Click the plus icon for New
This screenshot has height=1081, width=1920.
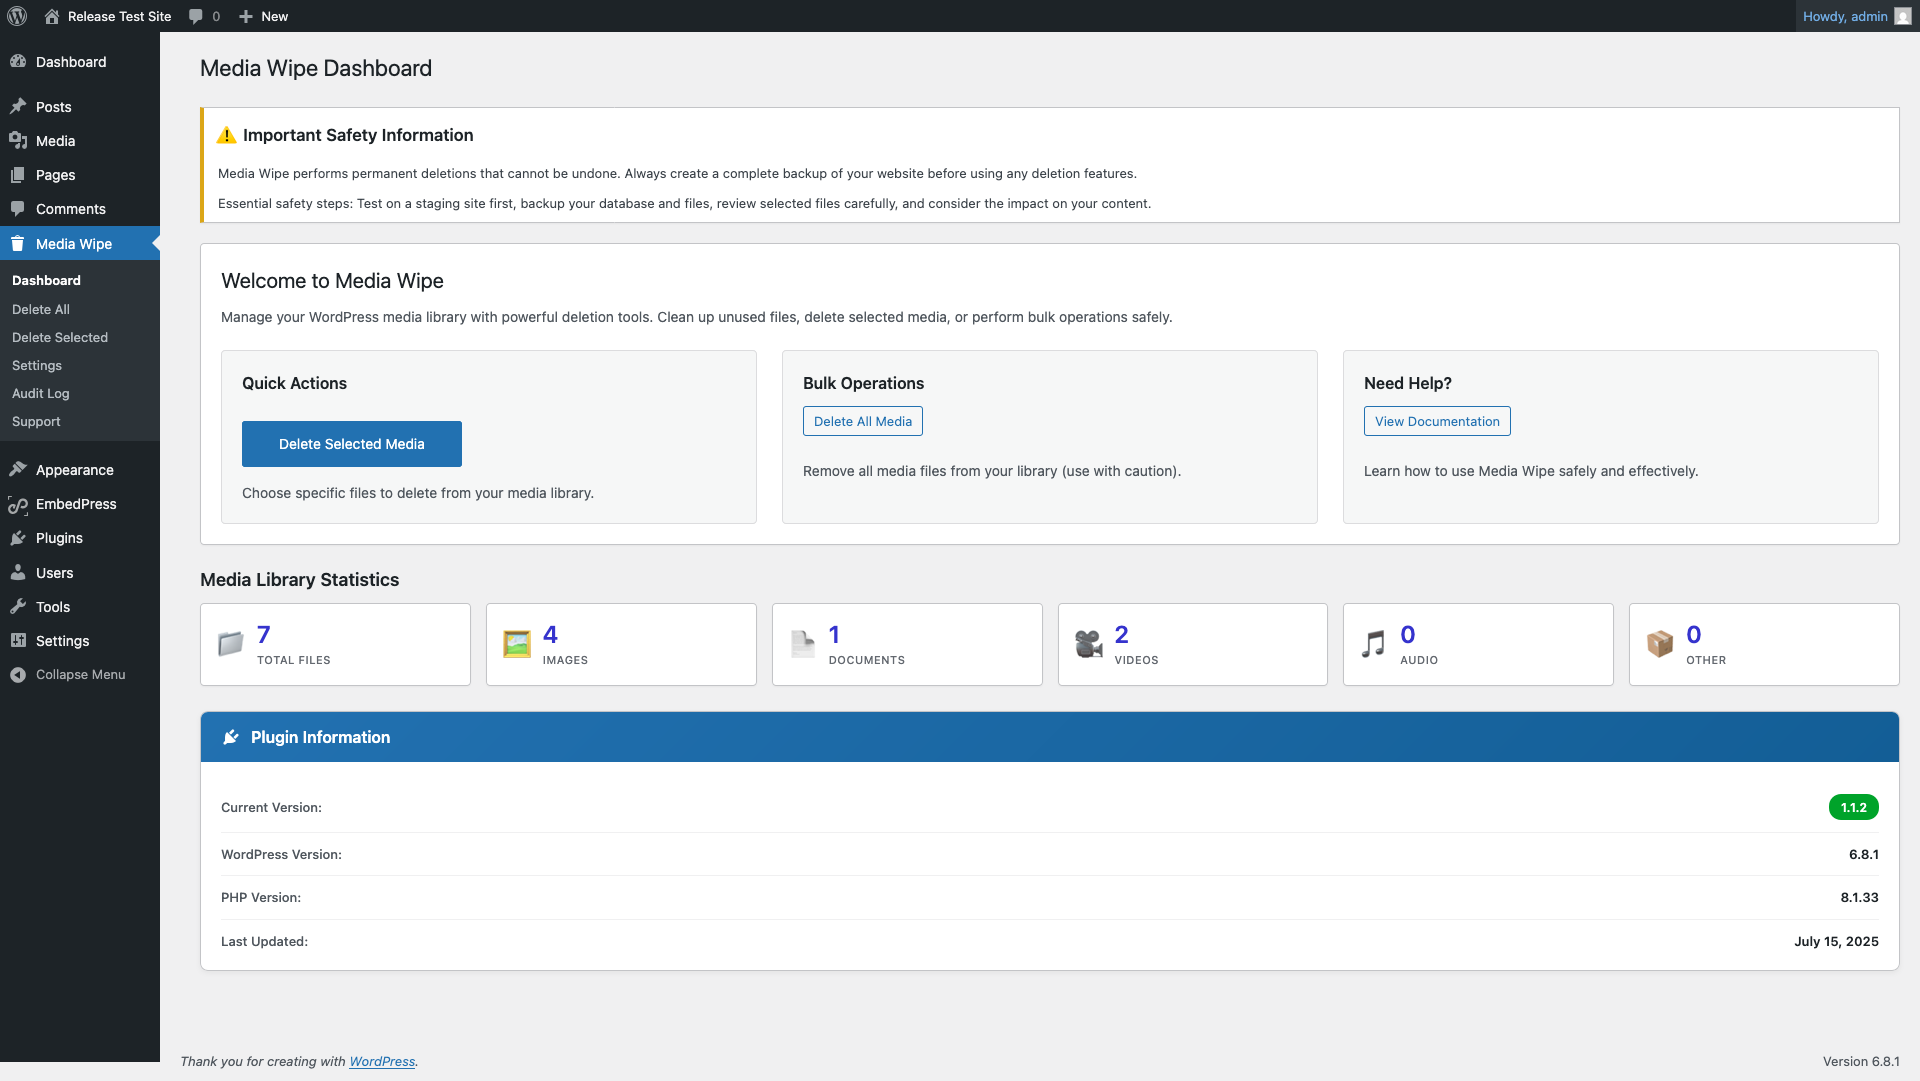(x=246, y=16)
